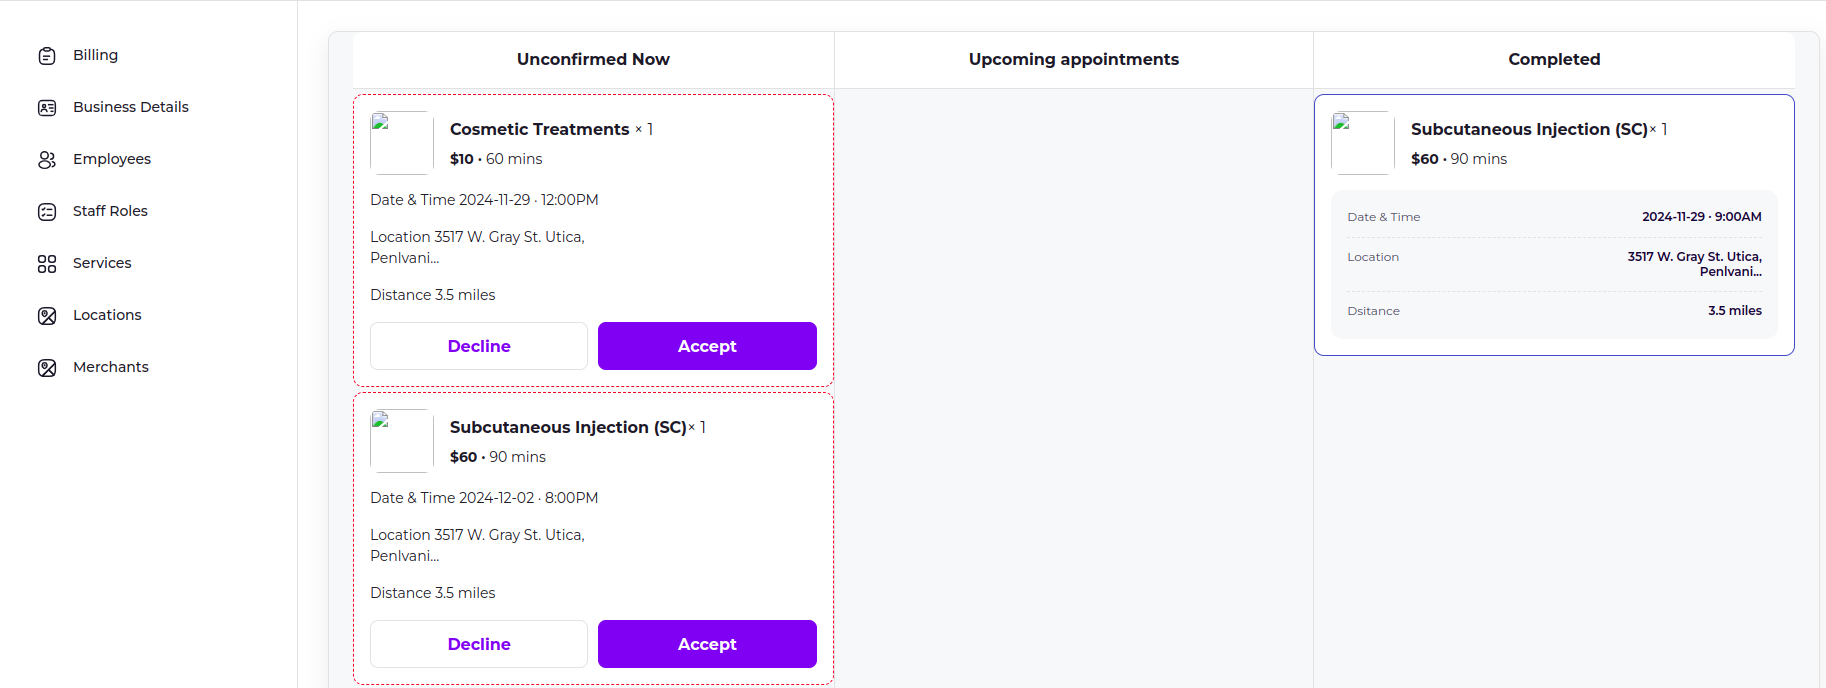The height and width of the screenshot is (688, 1826).
Task: Select the Billing icon in the sidebar
Action: pyautogui.click(x=47, y=55)
